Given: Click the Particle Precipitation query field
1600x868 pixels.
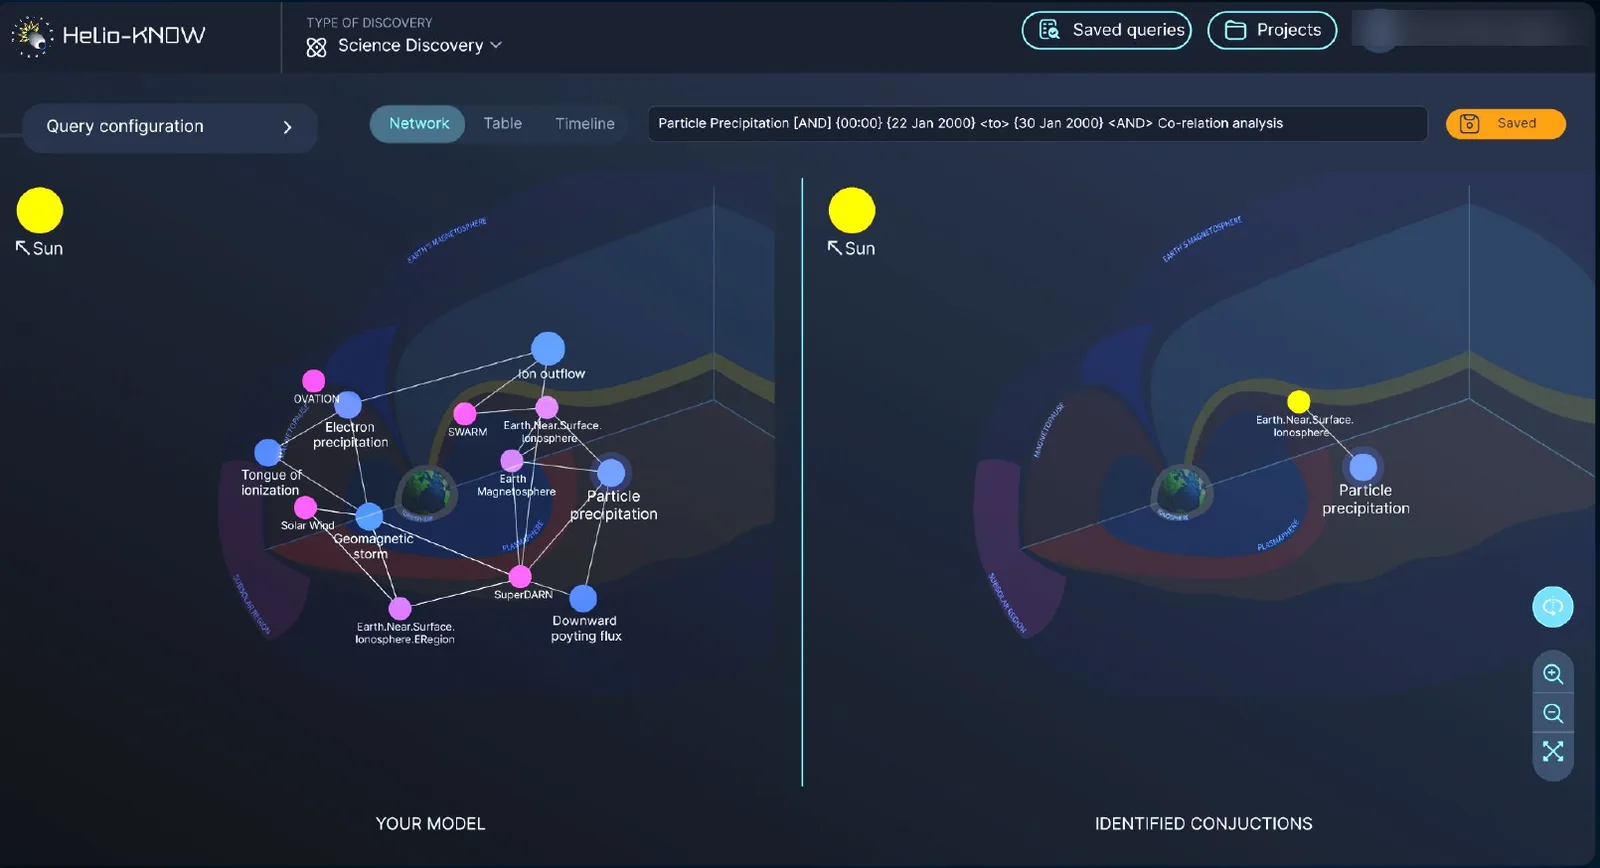Looking at the screenshot, I should coord(1037,124).
